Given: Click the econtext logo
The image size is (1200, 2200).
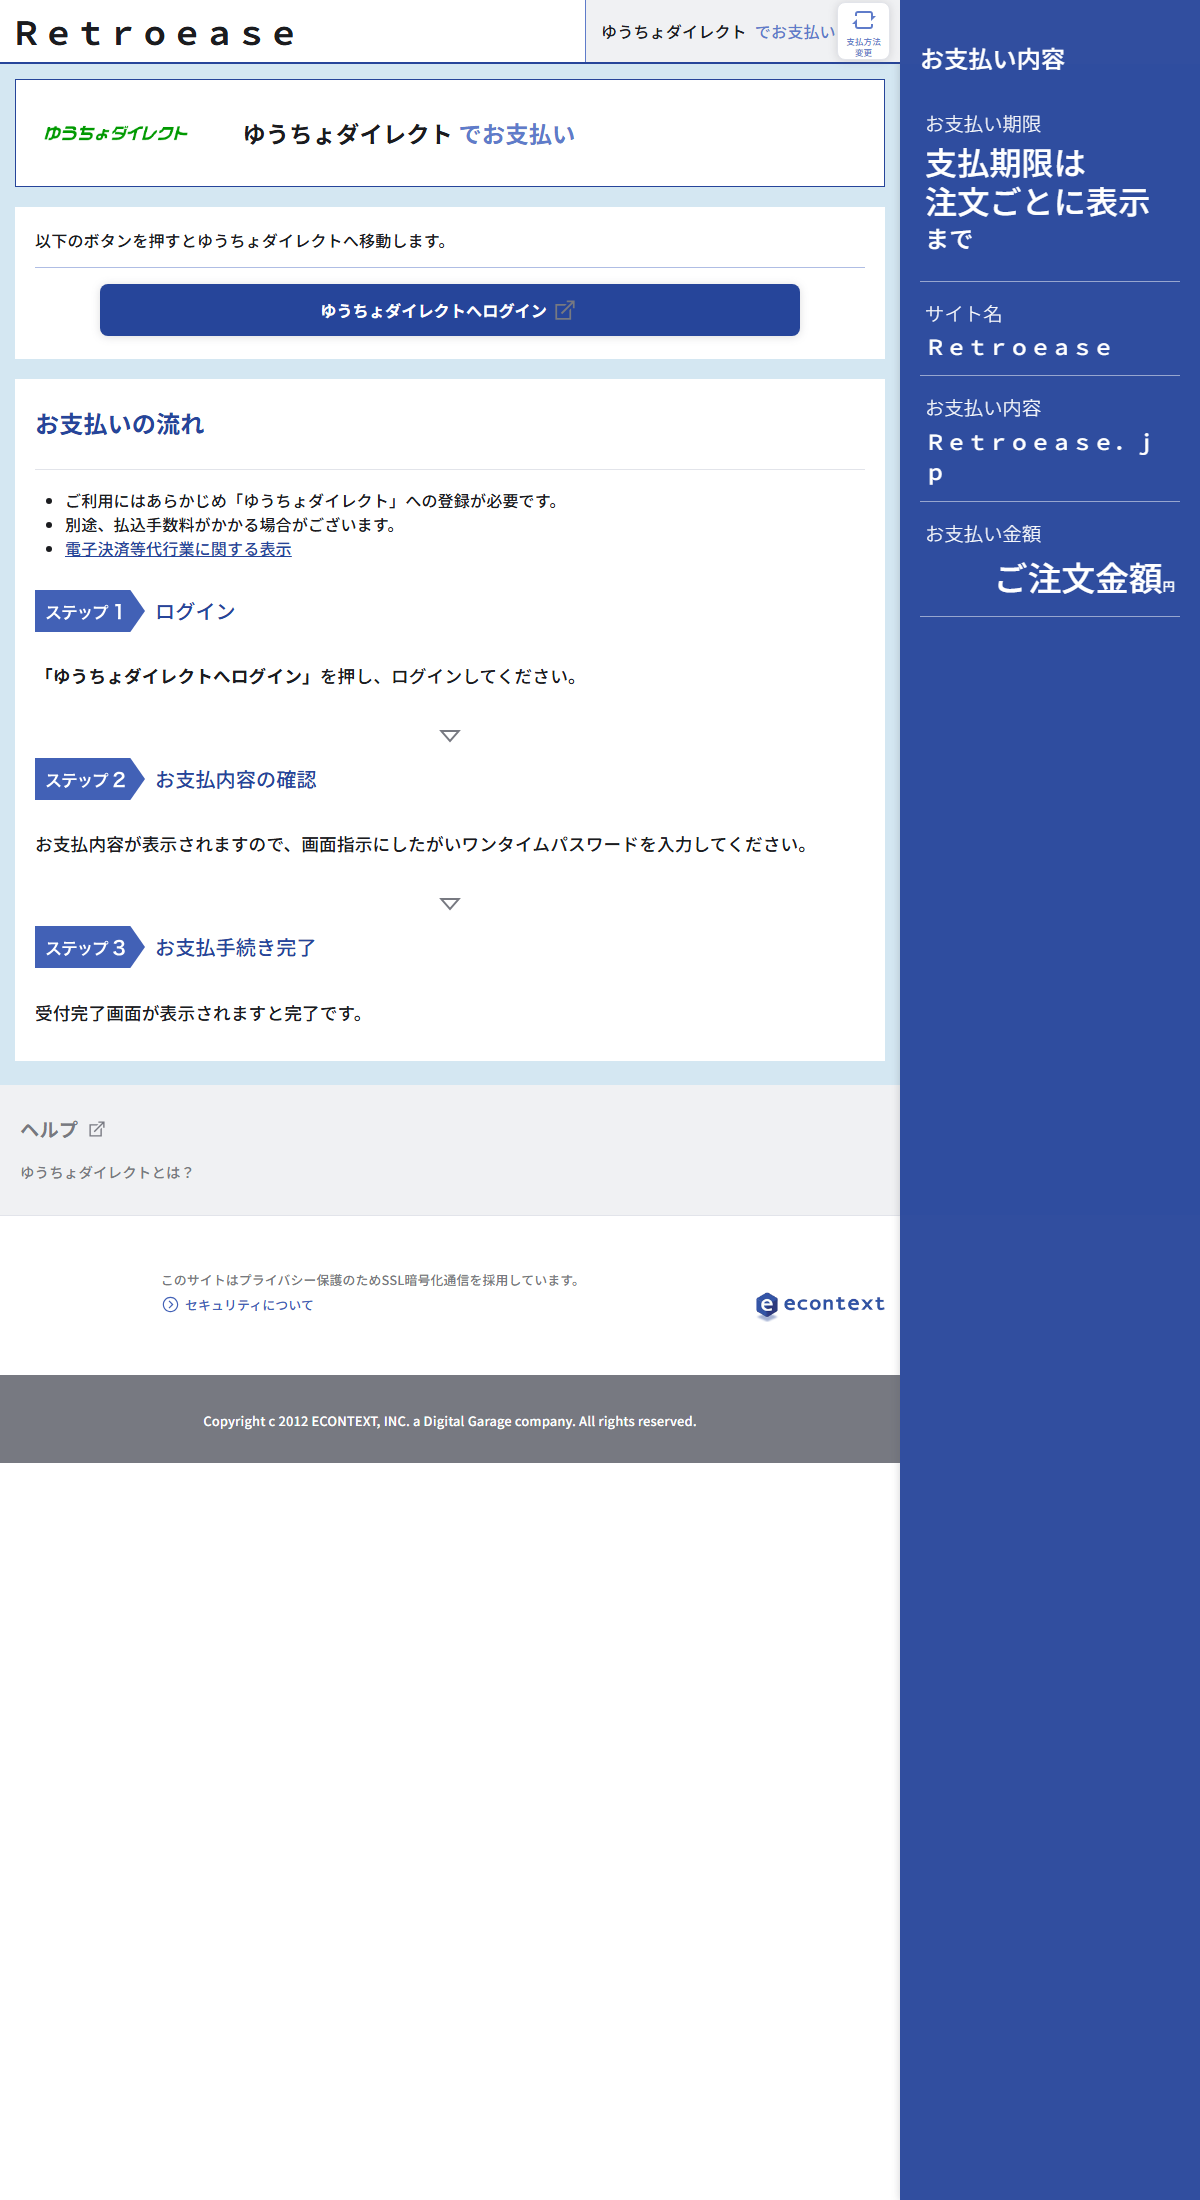Looking at the screenshot, I should click(820, 1304).
